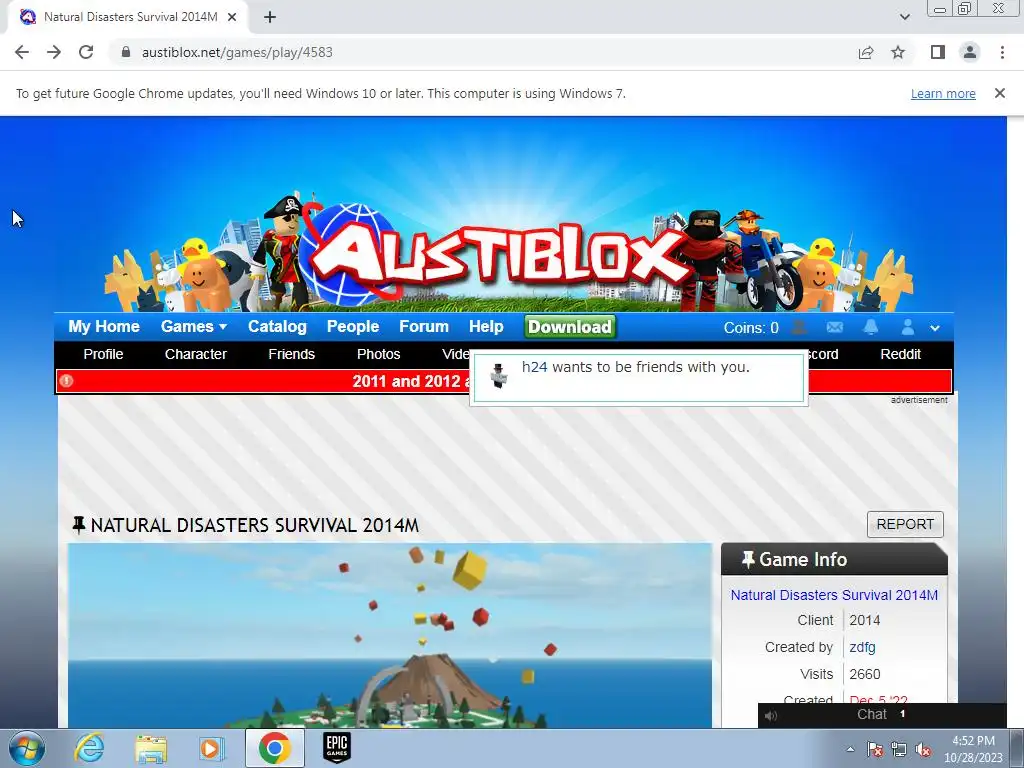Go forward in browser history

pos(54,52)
